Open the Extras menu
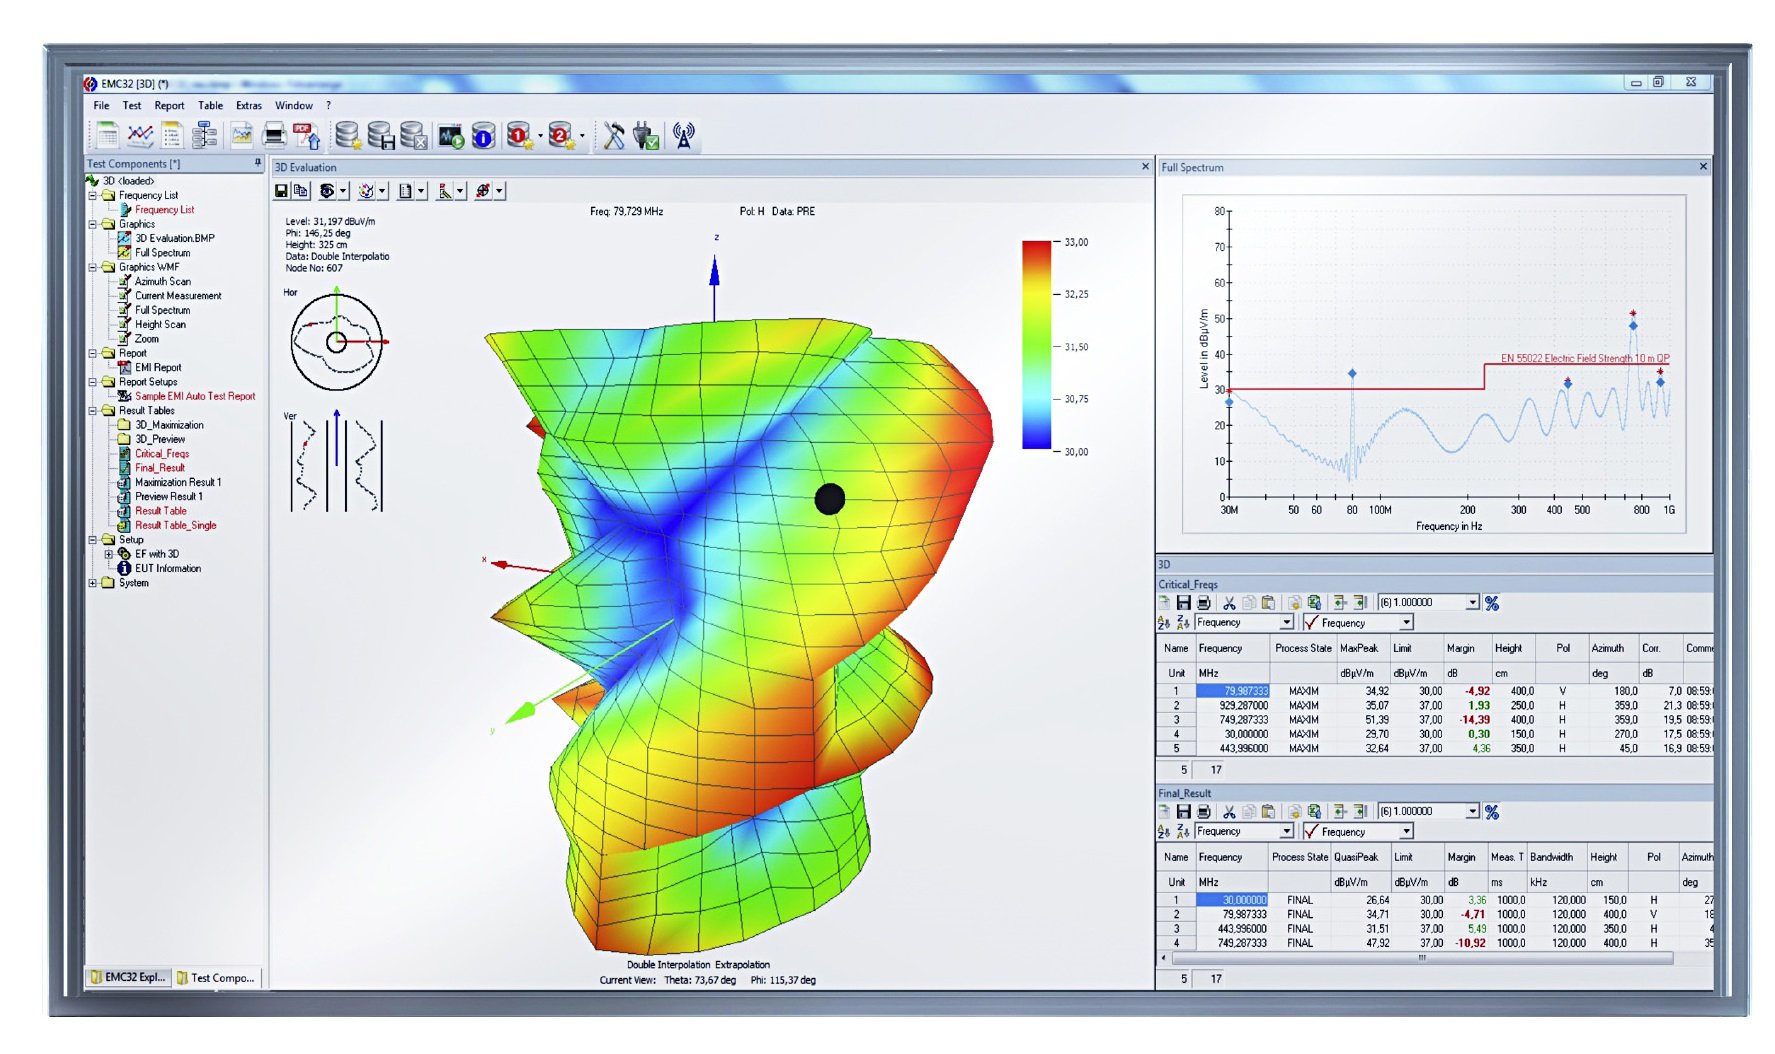Viewport: 1775px width, 1054px height. (x=248, y=105)
